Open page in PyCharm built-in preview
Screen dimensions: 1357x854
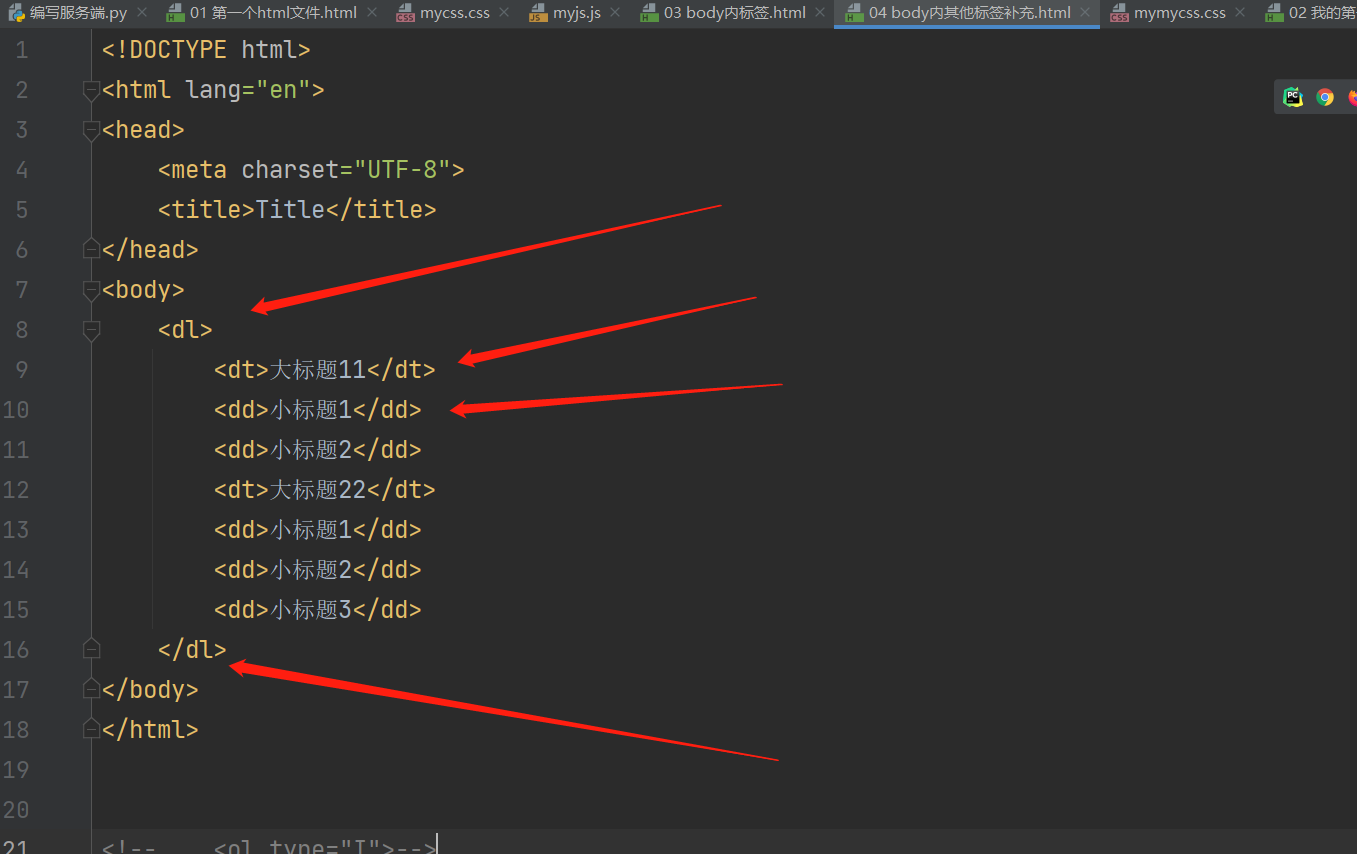click(x=1293, y=97)
